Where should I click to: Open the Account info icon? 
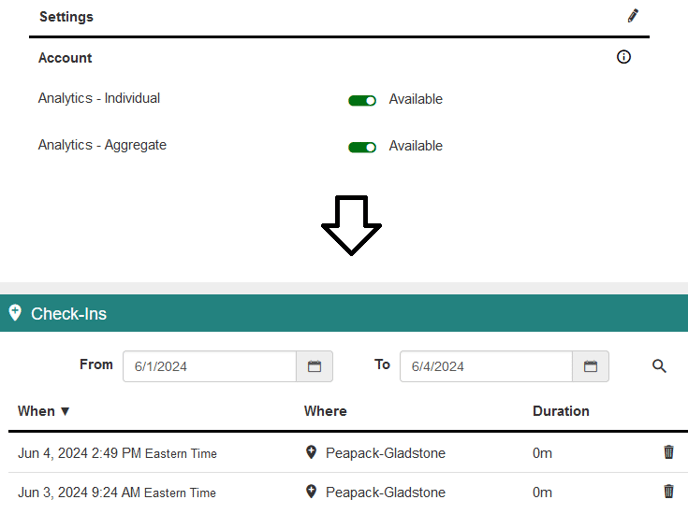[x=624, y=57]
